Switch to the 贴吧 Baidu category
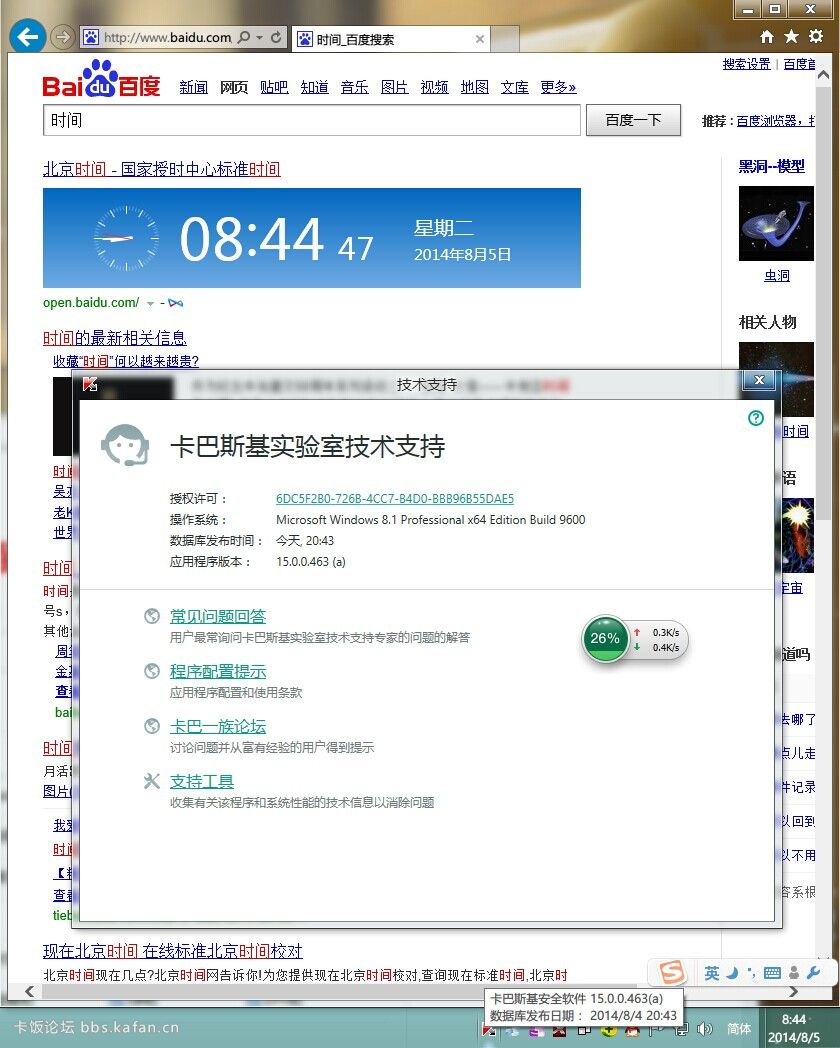The image size is (840, 1048). coord(274,87)
